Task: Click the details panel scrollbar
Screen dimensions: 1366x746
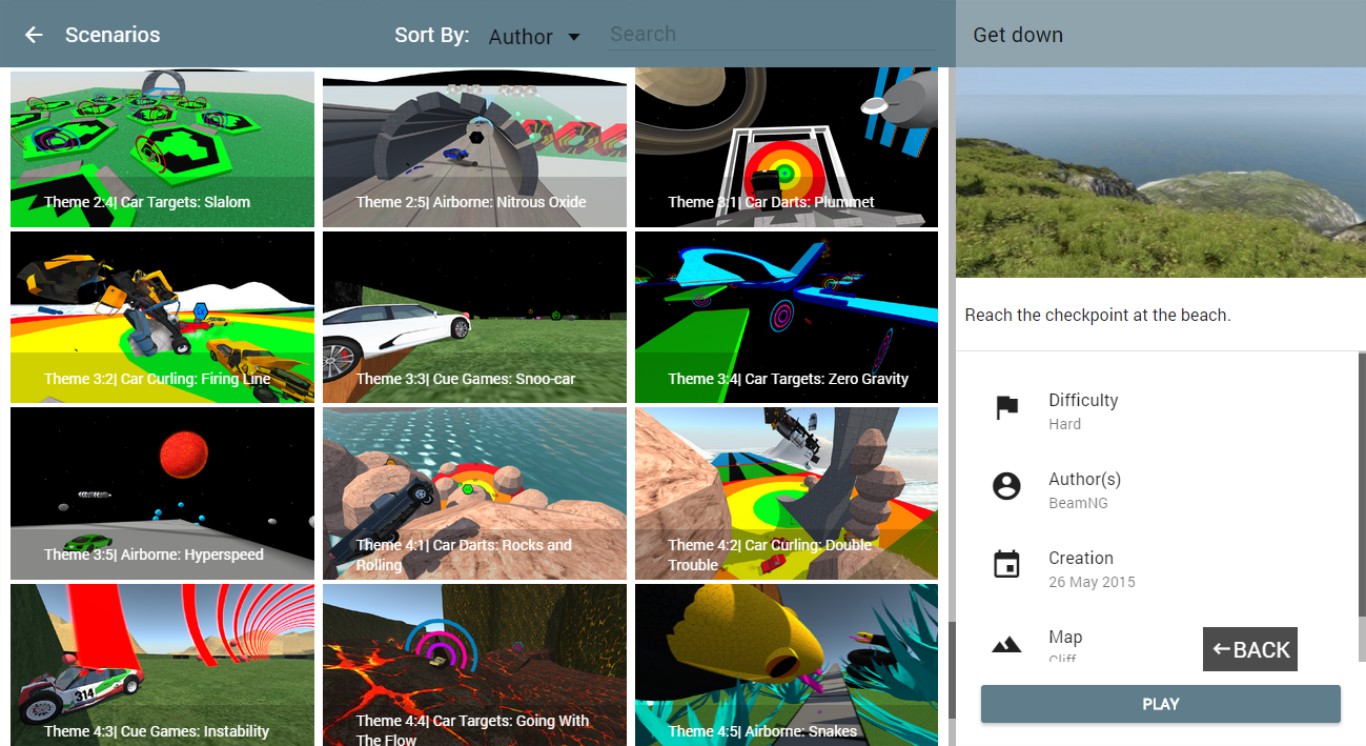Action: 1361,506
